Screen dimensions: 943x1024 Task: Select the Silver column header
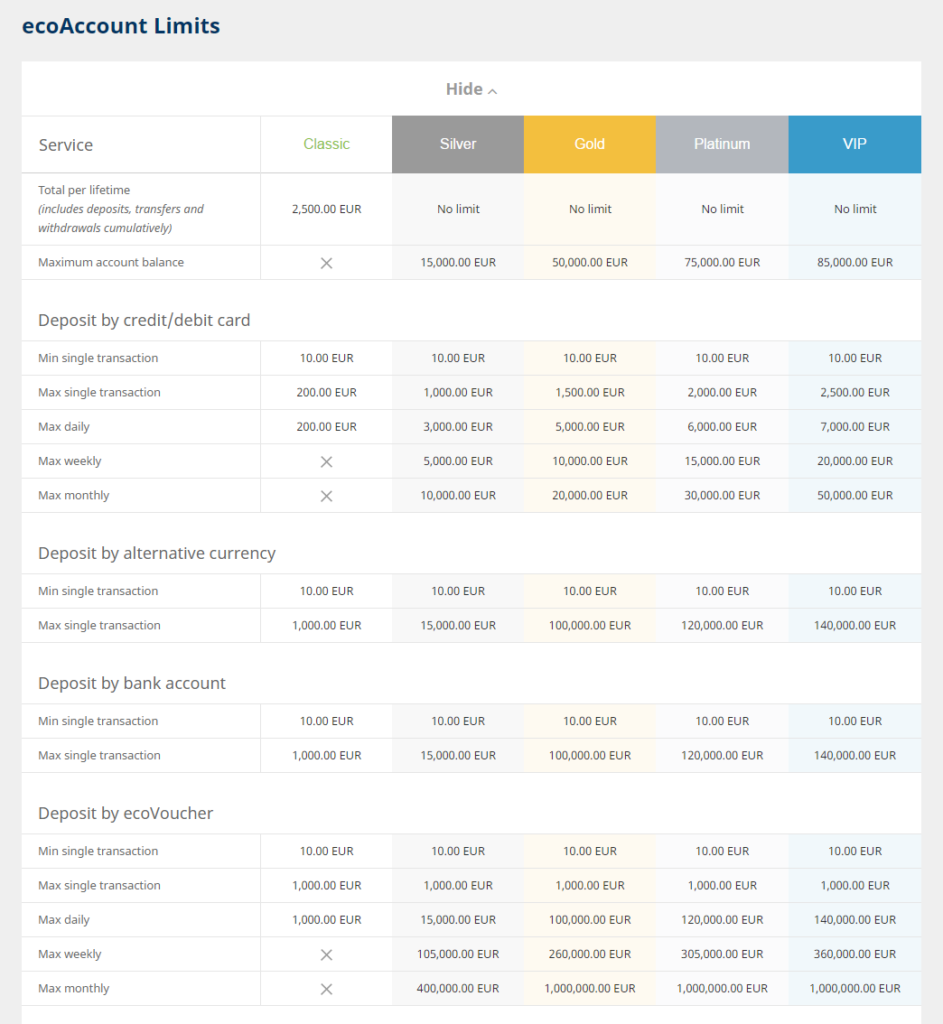458,144
